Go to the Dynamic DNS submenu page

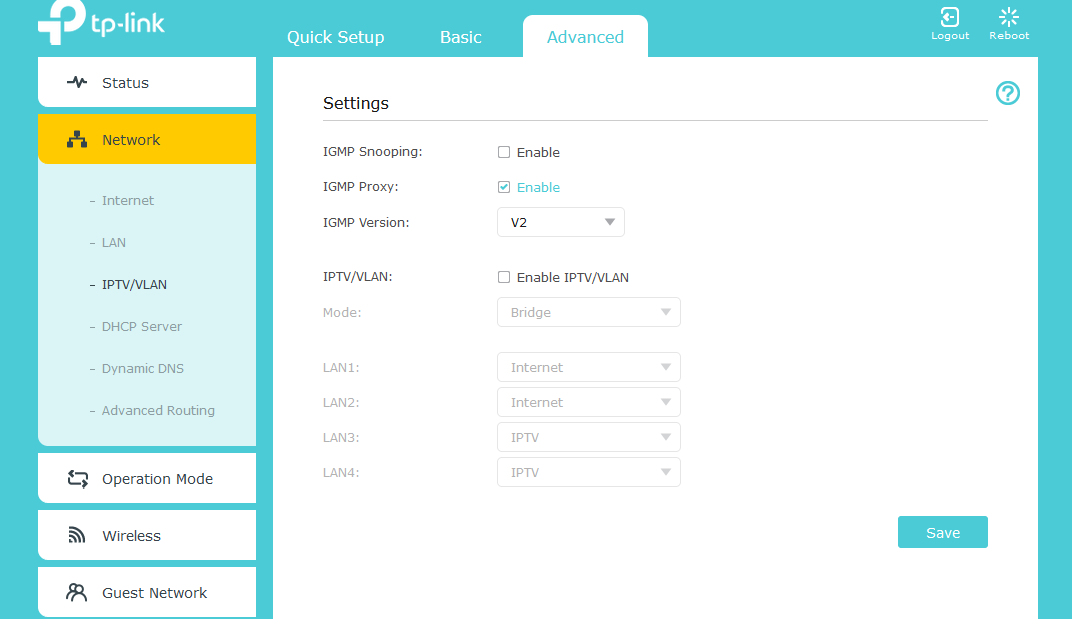point(143,369)
